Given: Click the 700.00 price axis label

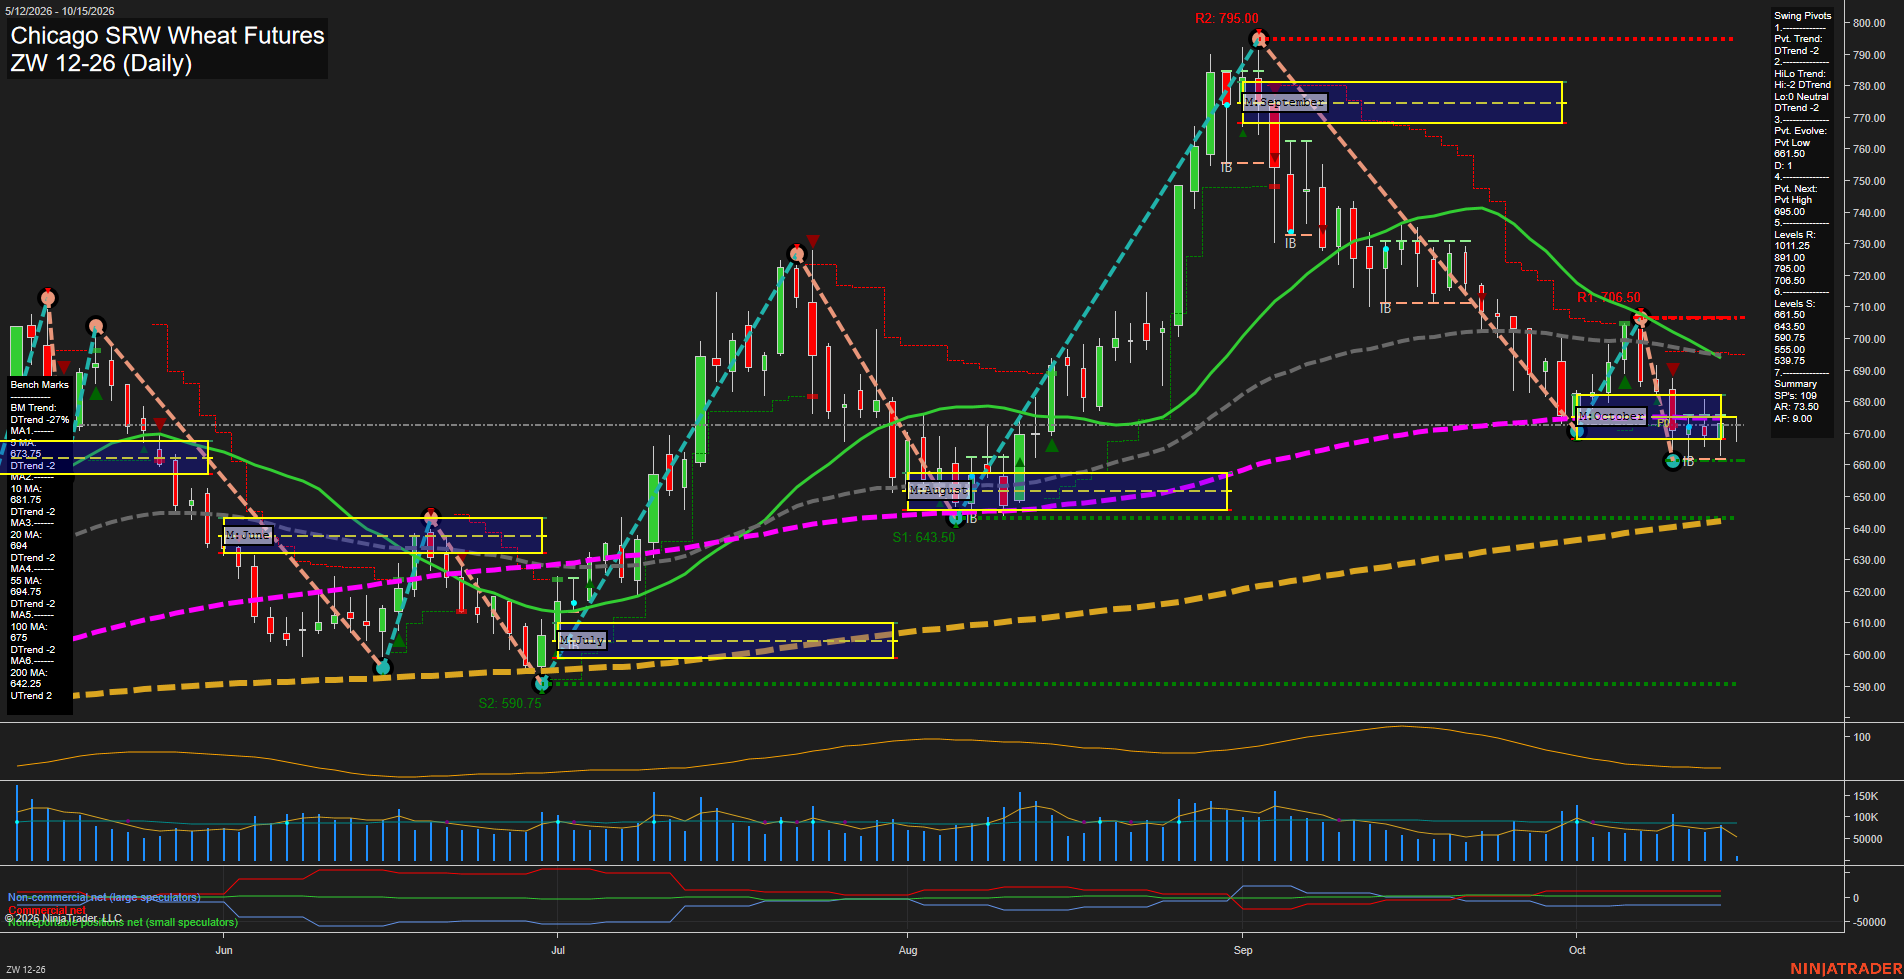Looking at the screenshot, I should (1869, 339).
